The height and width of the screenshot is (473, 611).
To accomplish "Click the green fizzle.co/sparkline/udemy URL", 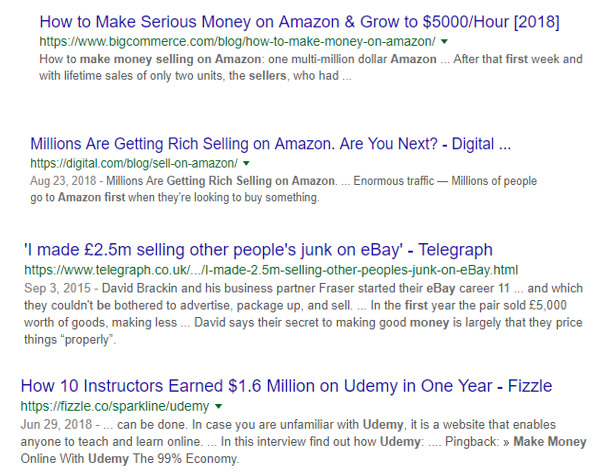I will (x=115, y=406).
